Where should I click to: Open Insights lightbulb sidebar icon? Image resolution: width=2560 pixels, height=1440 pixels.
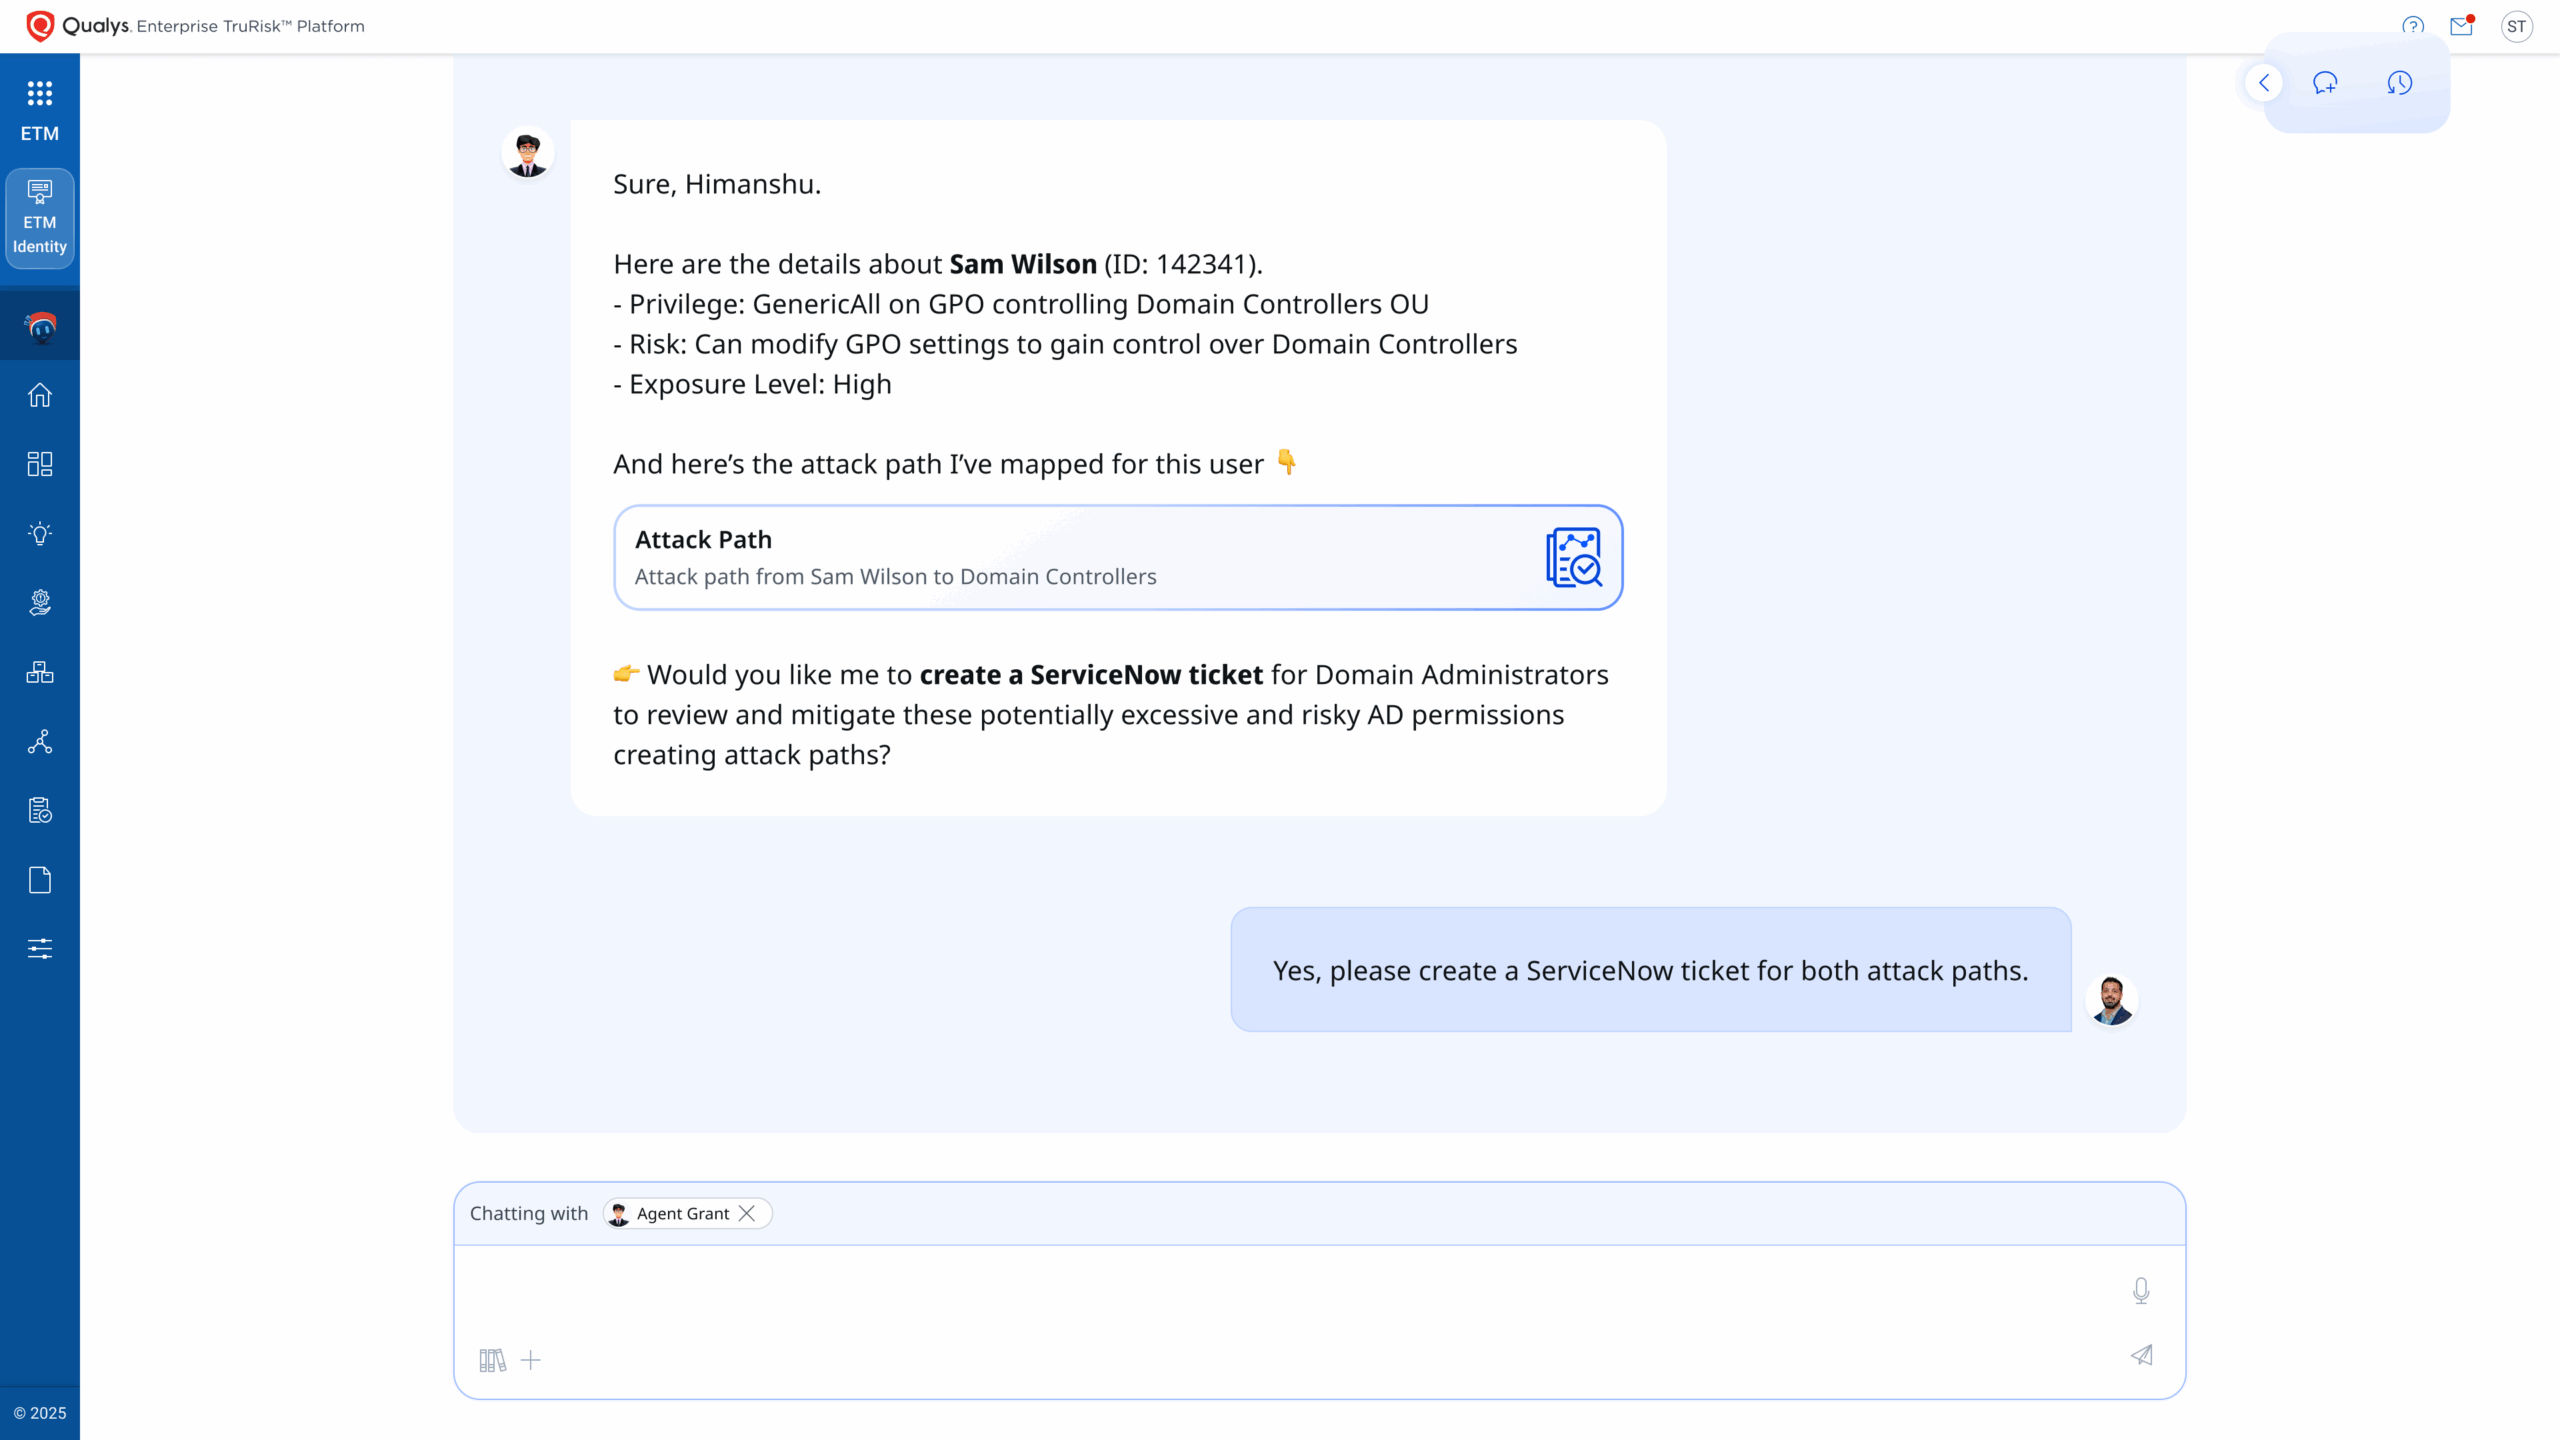click(40, 533)
